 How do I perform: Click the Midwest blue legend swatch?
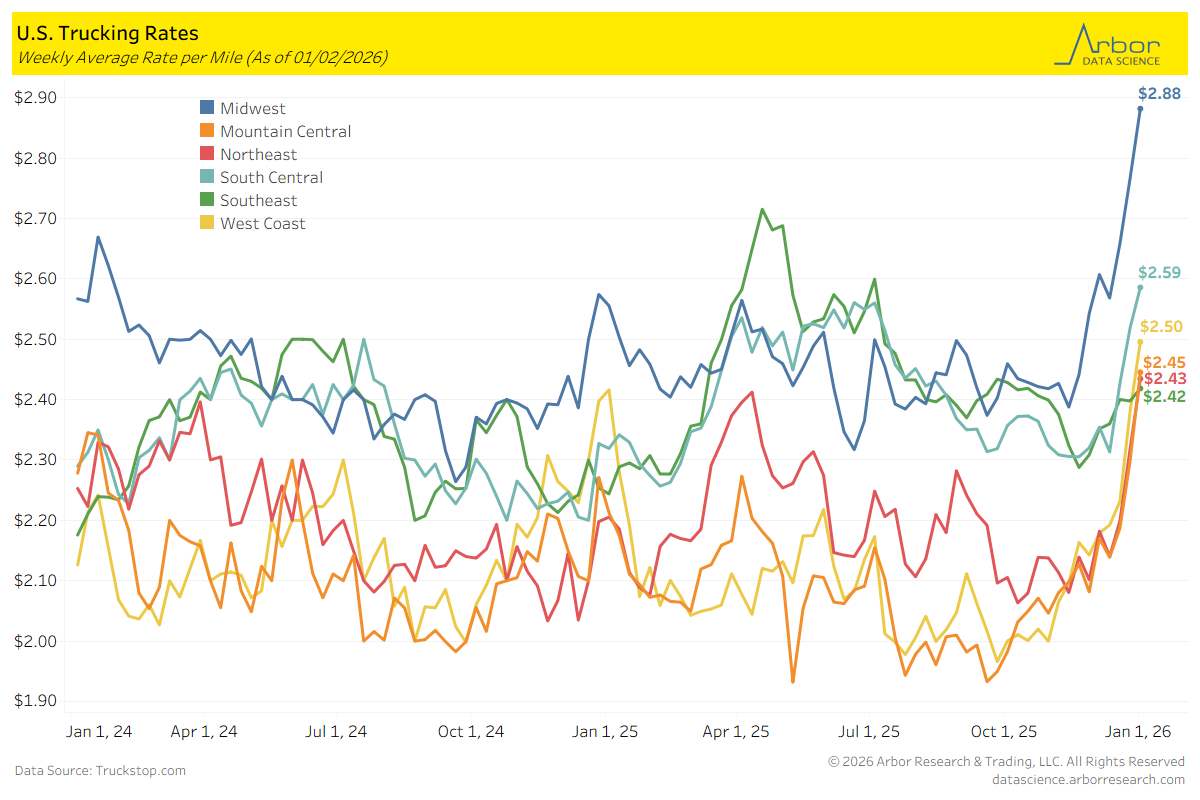coord(207,108)
